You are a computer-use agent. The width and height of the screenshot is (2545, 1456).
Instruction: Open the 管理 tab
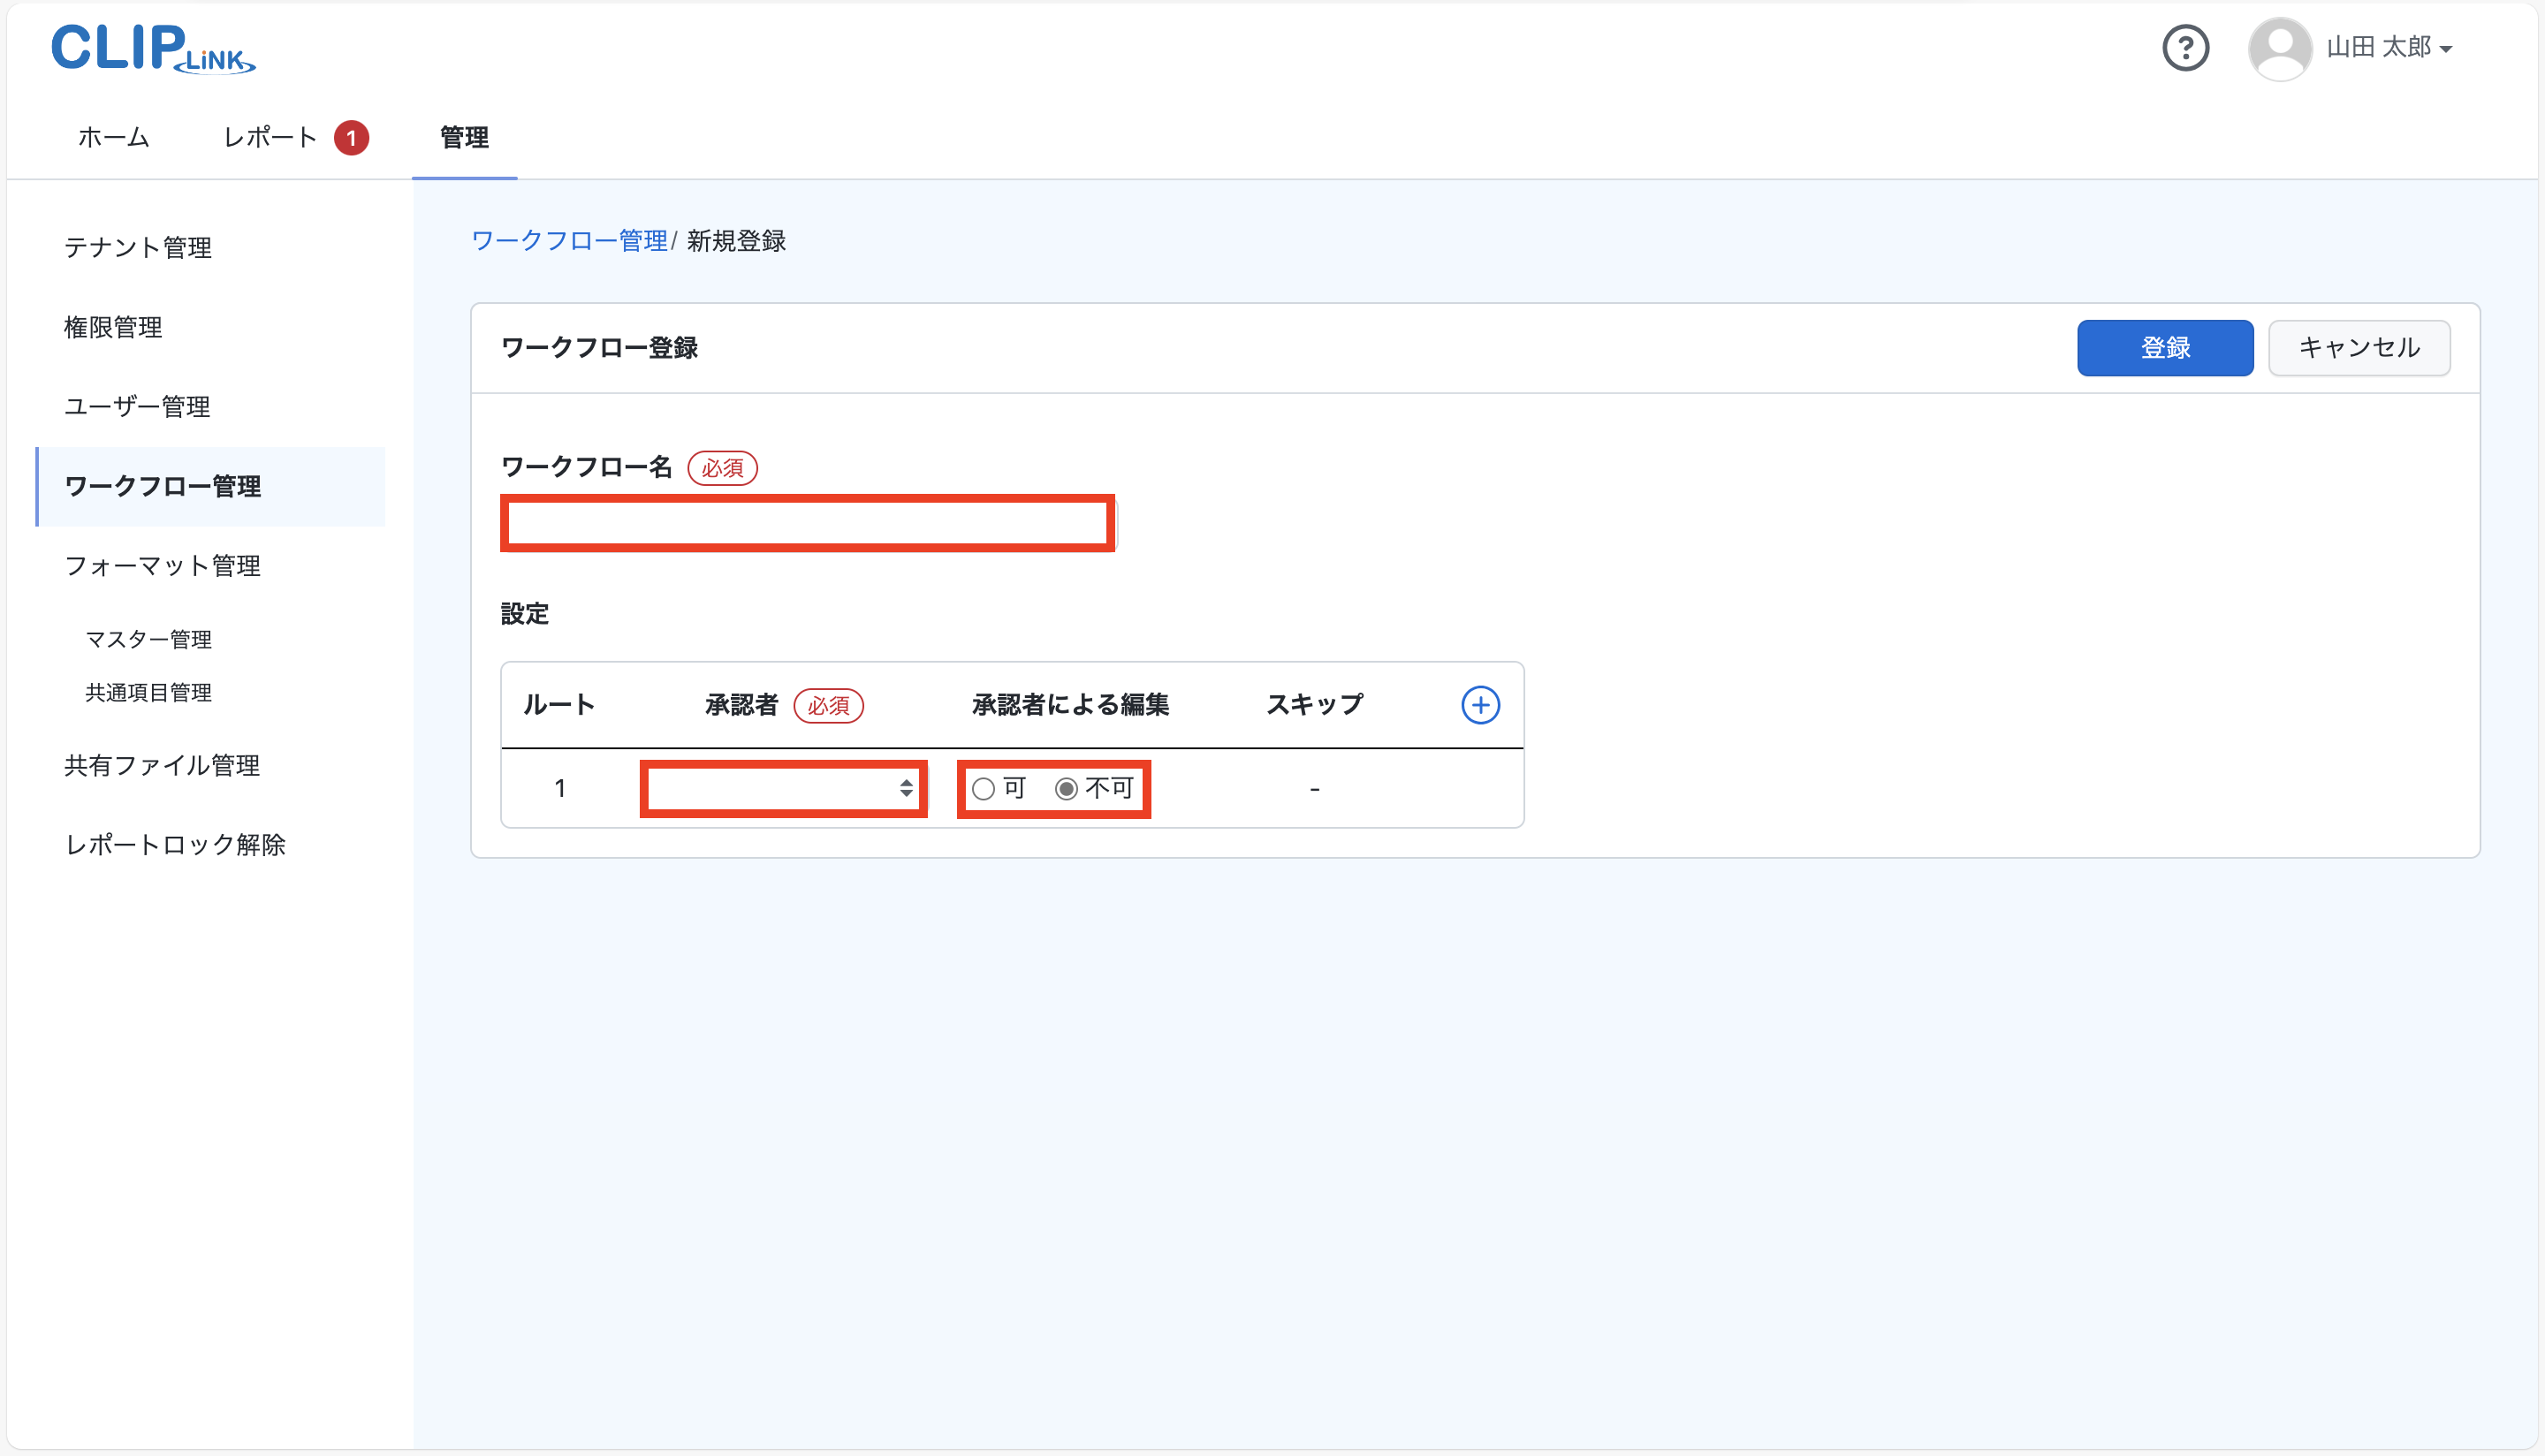(464, 138)
